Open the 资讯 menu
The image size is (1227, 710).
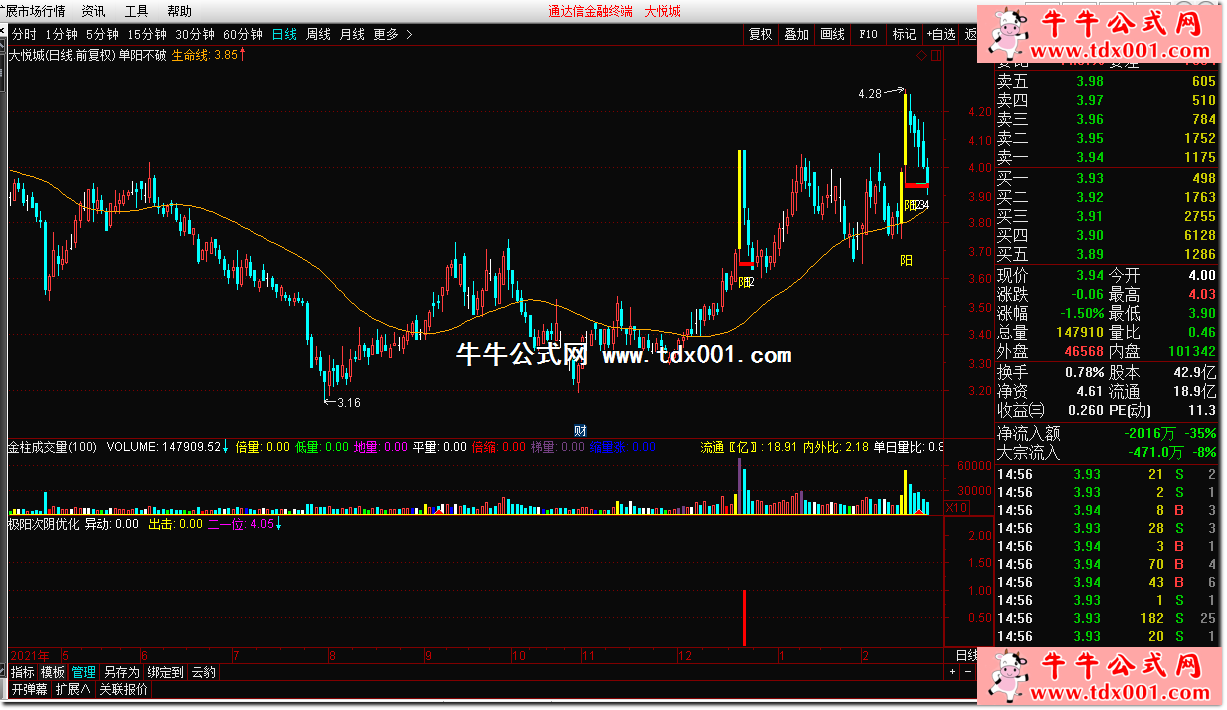[93, 11]
